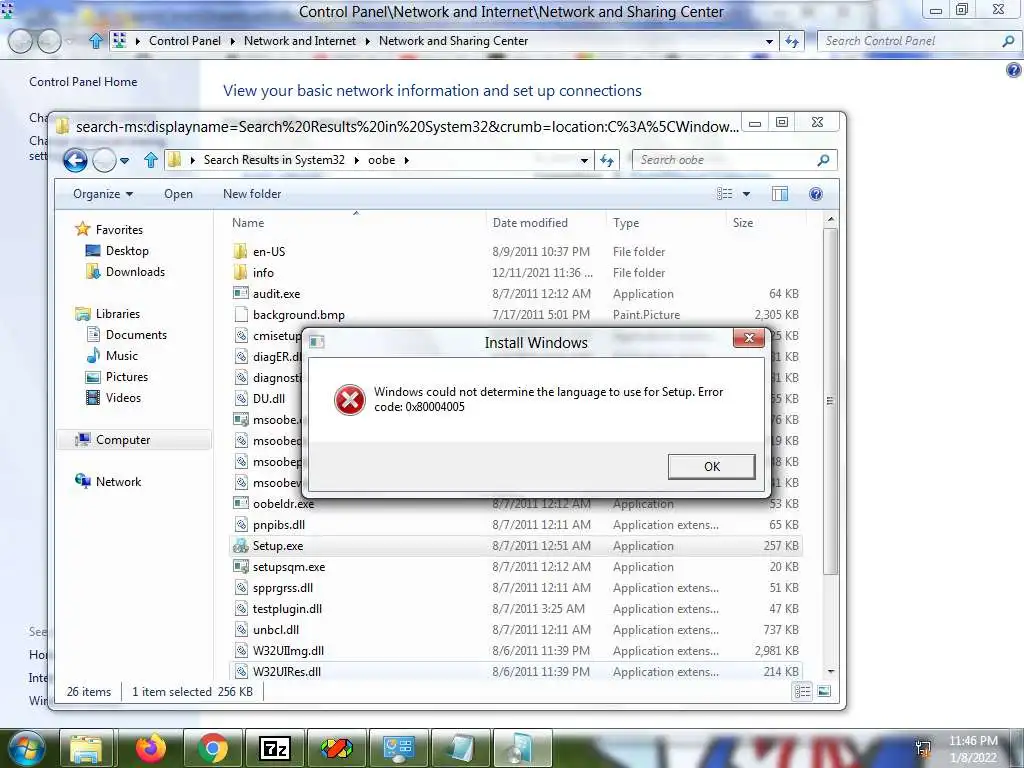Select Computer in navigation pane
This screenshot has height=768, width=1024.
(123, 440)
